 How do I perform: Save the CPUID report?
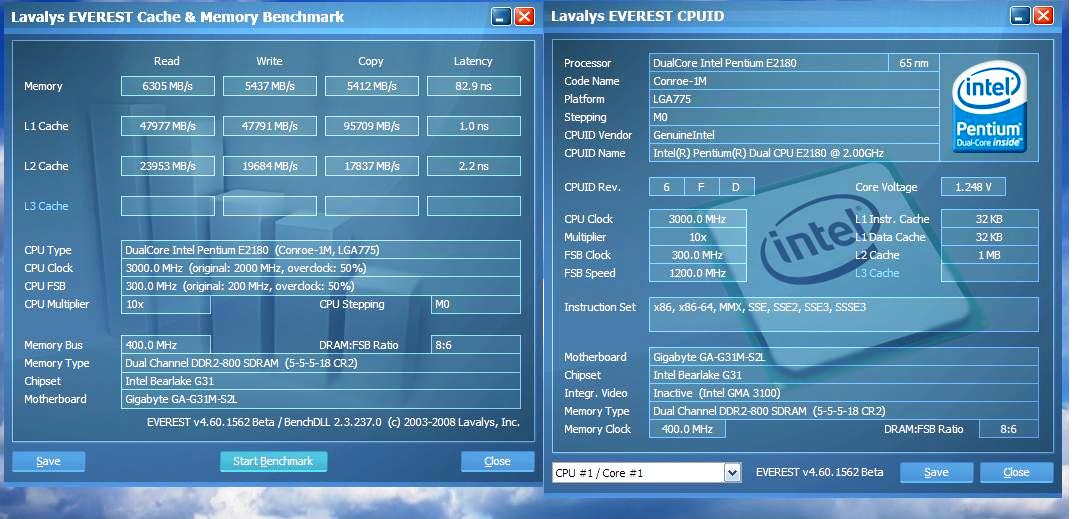(936, 472)
